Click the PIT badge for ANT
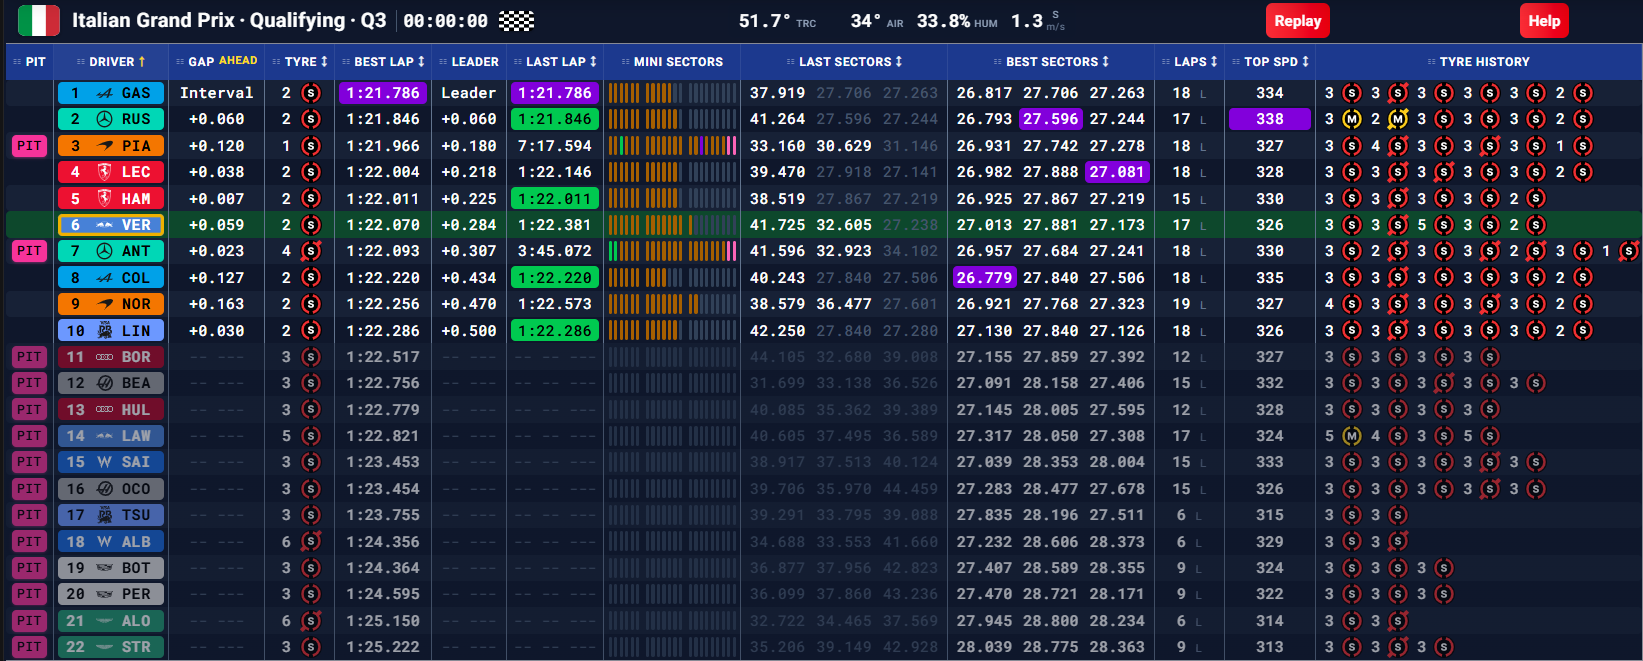The image size is (1643, 661). [29, 251]
